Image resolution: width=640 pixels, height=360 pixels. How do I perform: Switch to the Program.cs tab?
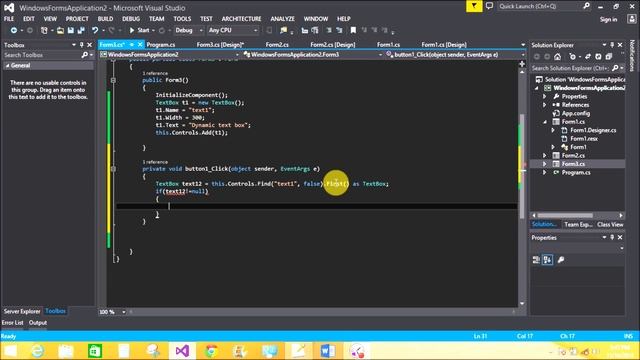click(161, 44)
